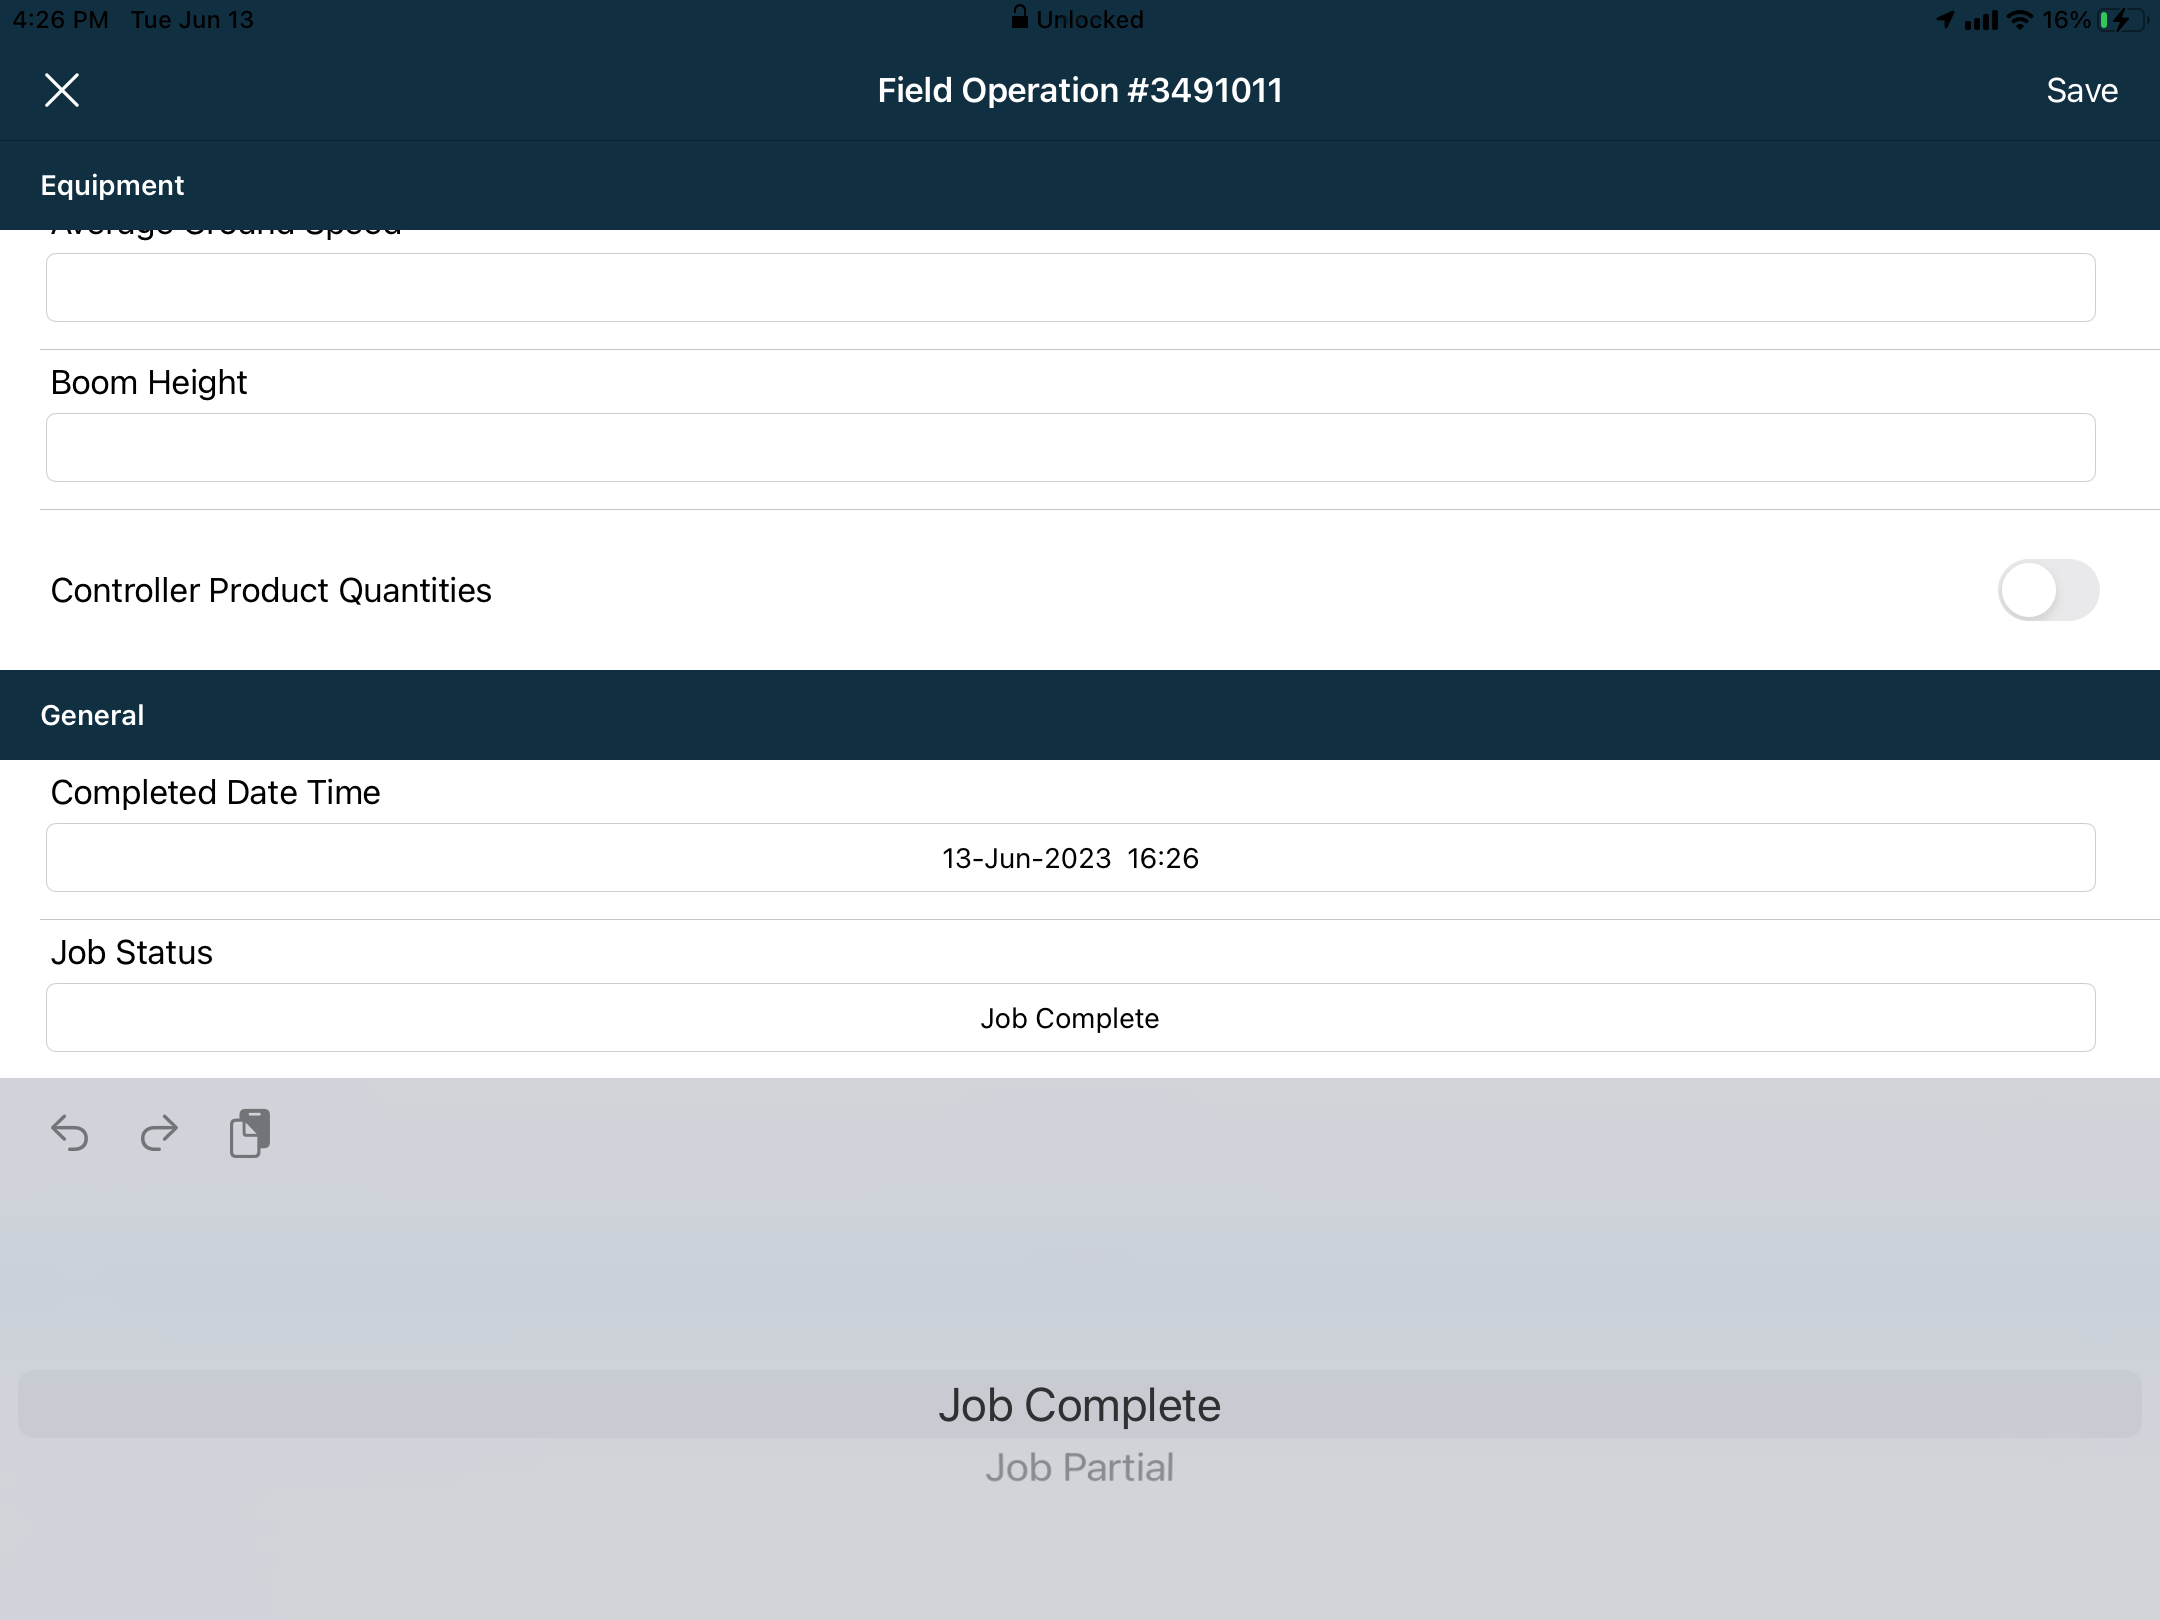
Task: Tap the cellular signal bars icon
Action: tap(1981, 17)
